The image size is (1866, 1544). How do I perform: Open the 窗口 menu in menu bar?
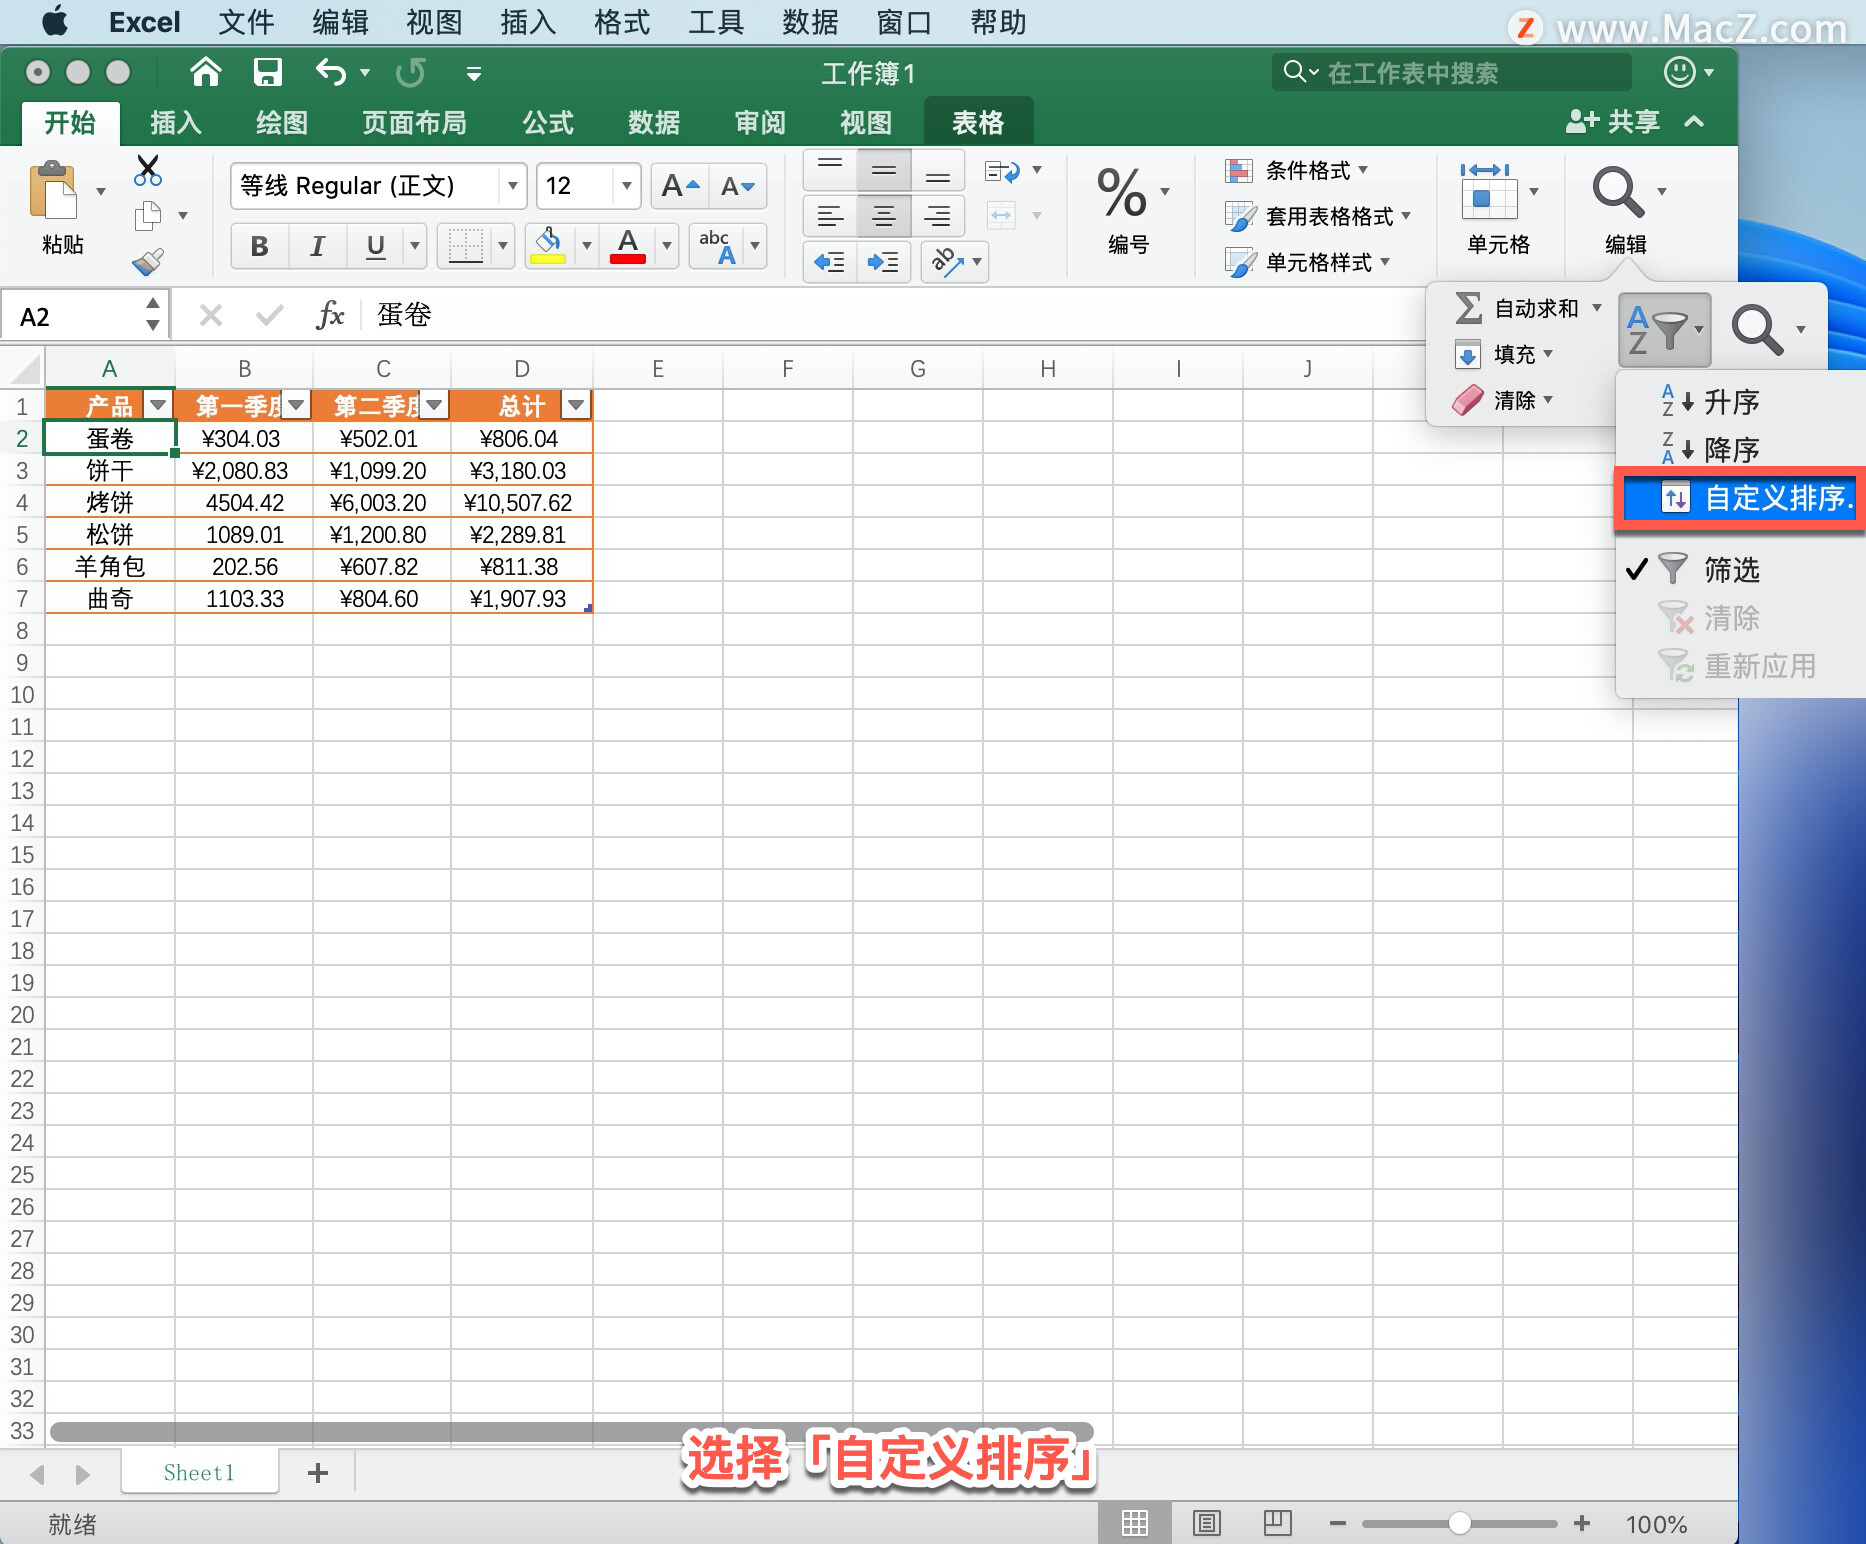[x=904, y=22]
